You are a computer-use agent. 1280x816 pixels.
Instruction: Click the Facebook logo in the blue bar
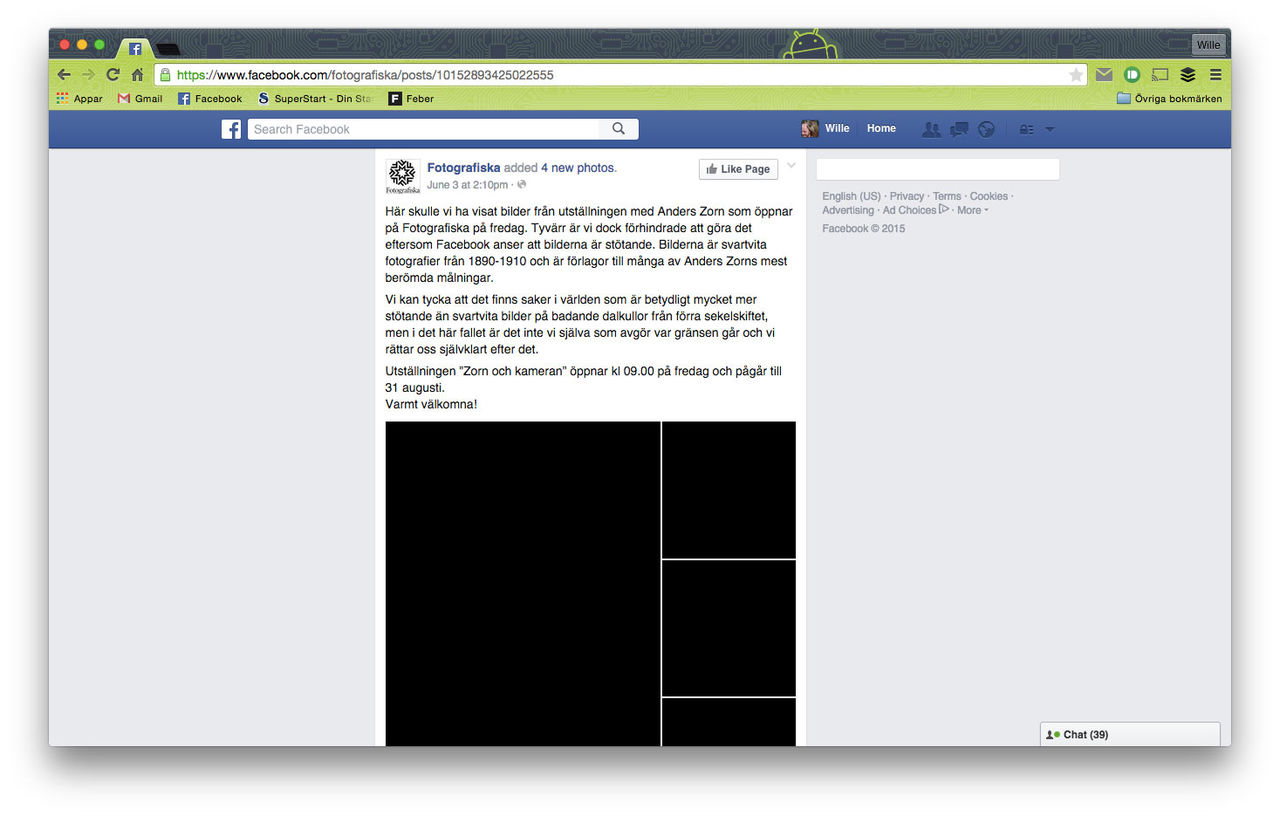coord(231,129)
